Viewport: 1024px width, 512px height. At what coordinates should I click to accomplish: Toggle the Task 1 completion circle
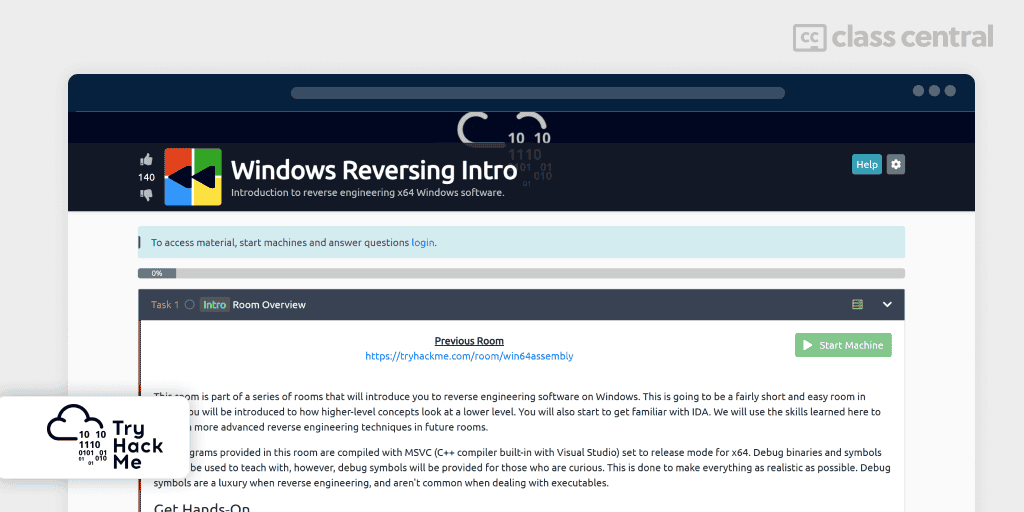tap(189, 304)
